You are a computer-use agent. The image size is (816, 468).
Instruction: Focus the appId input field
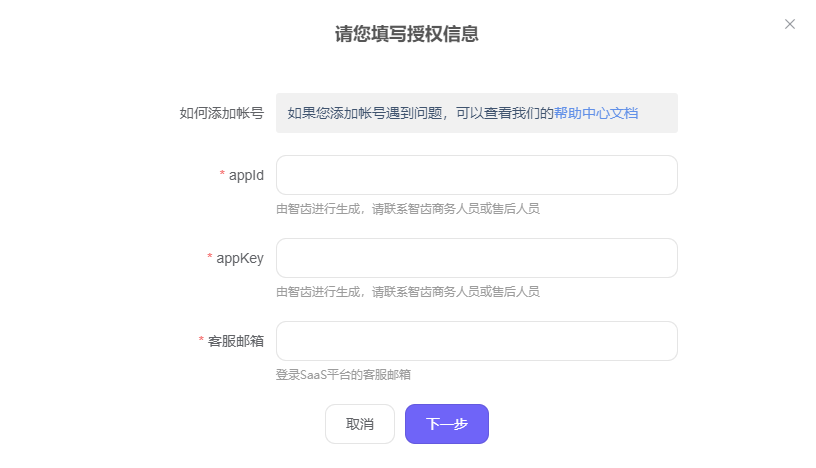point(477,175)
